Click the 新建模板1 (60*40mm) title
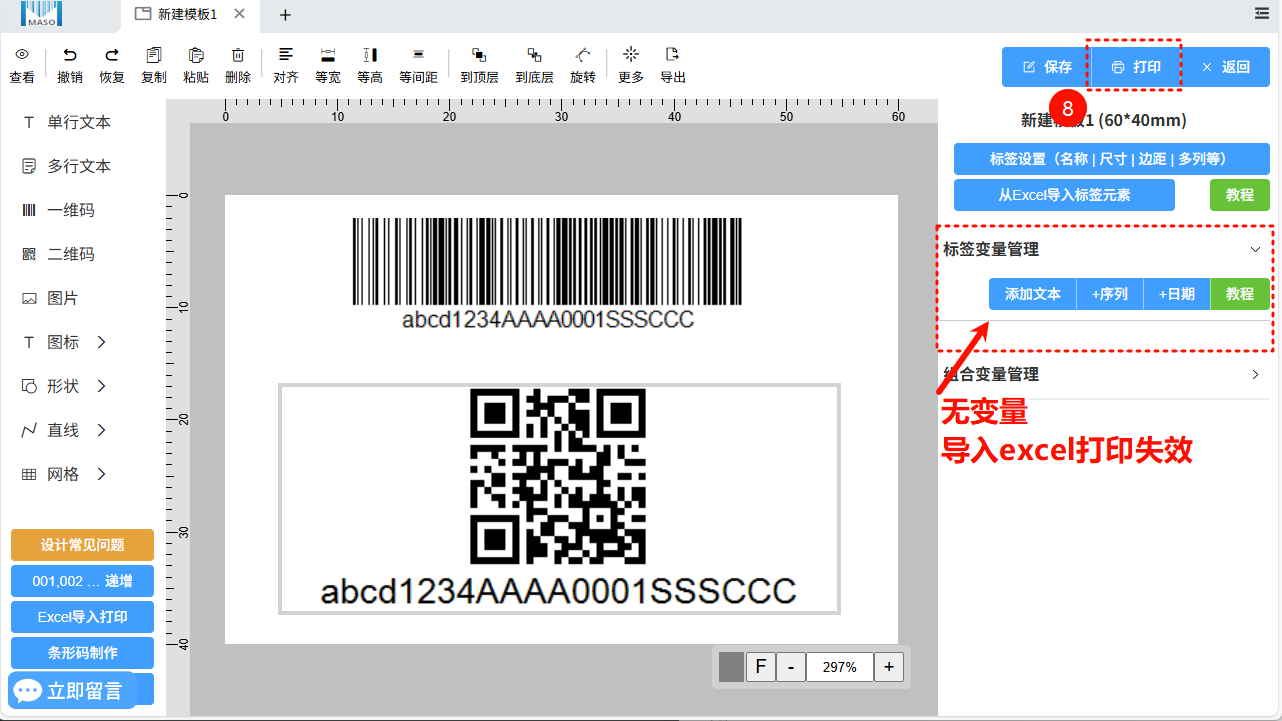1282x721 pixels. pyautogui.click(x=1103, y=120)
